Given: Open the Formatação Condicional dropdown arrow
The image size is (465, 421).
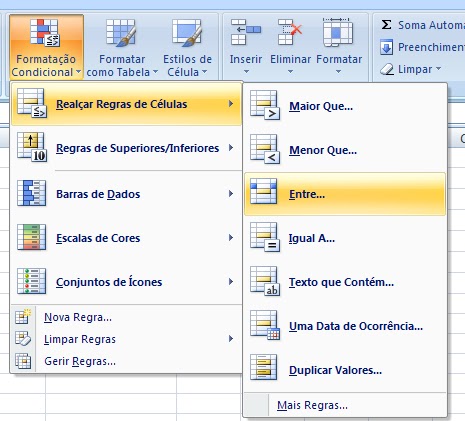Looking at the screenshot, I should [x=78, y=72].
